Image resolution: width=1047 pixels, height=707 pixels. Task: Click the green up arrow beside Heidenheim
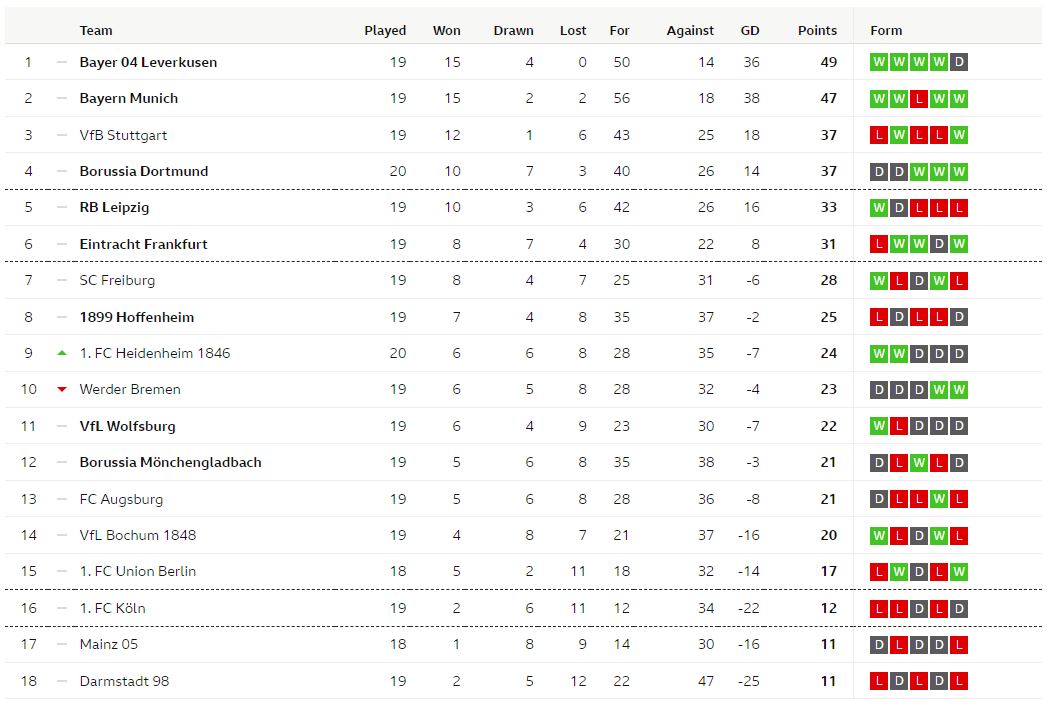click(x=62, y=353)
